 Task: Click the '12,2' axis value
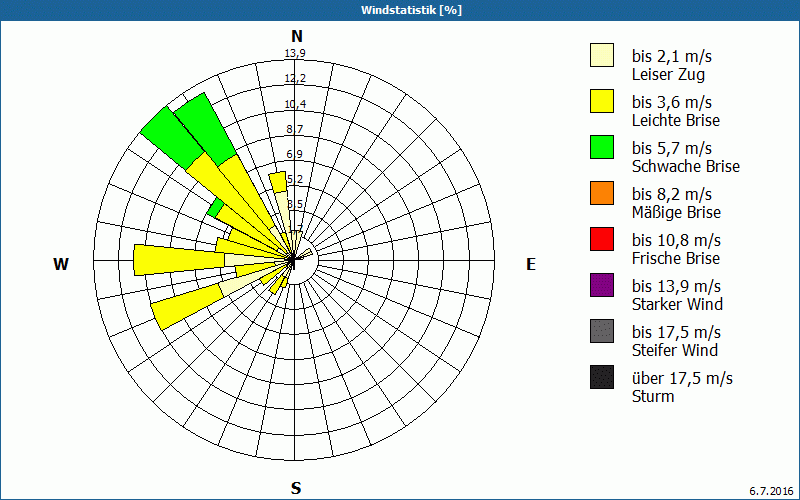295,79
